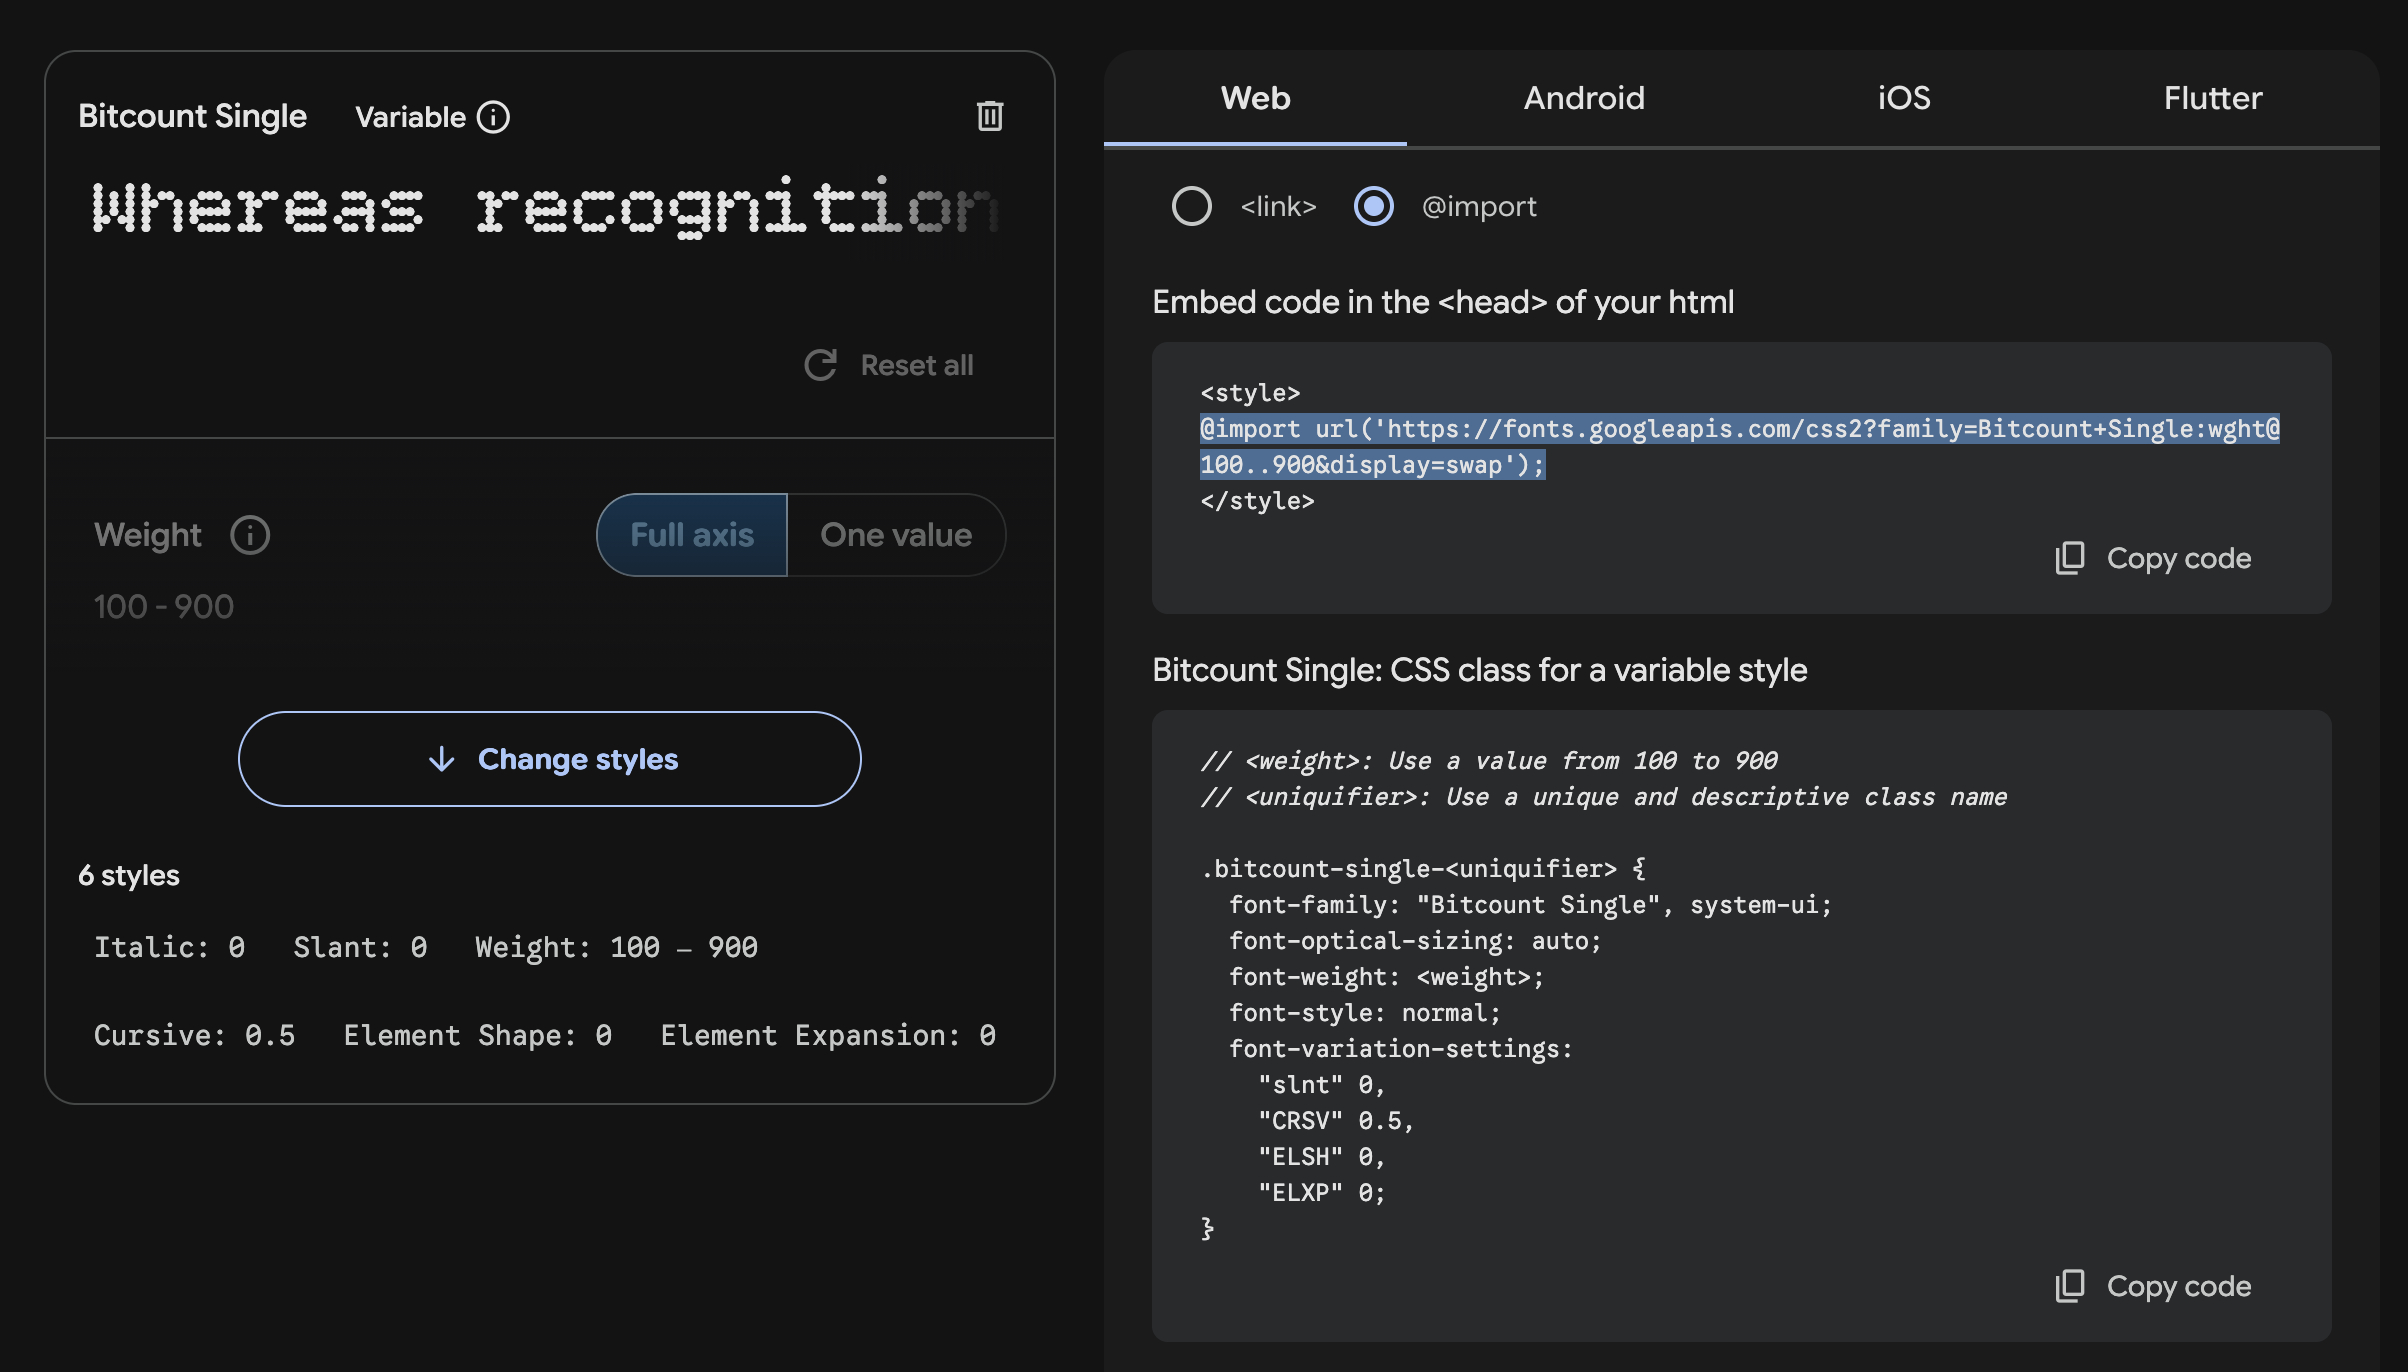Viewport: 2408px width, 1372px height.
Task: Open the Web tab
Action: 1255,98
